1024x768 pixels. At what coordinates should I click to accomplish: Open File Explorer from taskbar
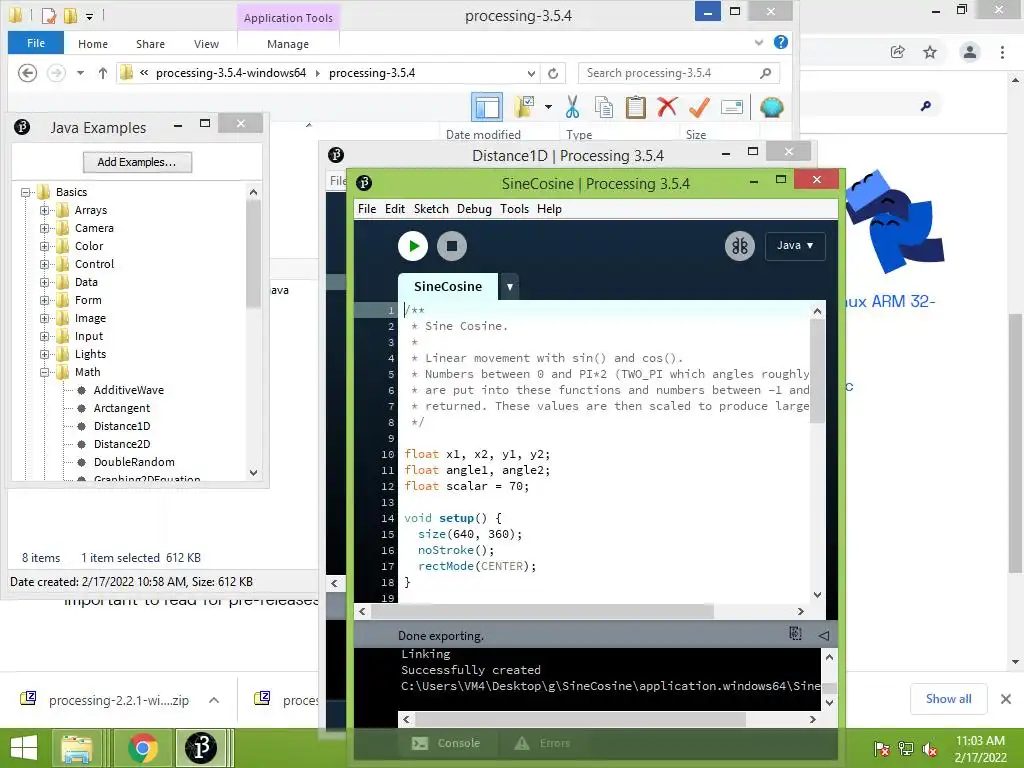[x=77, y=748]
